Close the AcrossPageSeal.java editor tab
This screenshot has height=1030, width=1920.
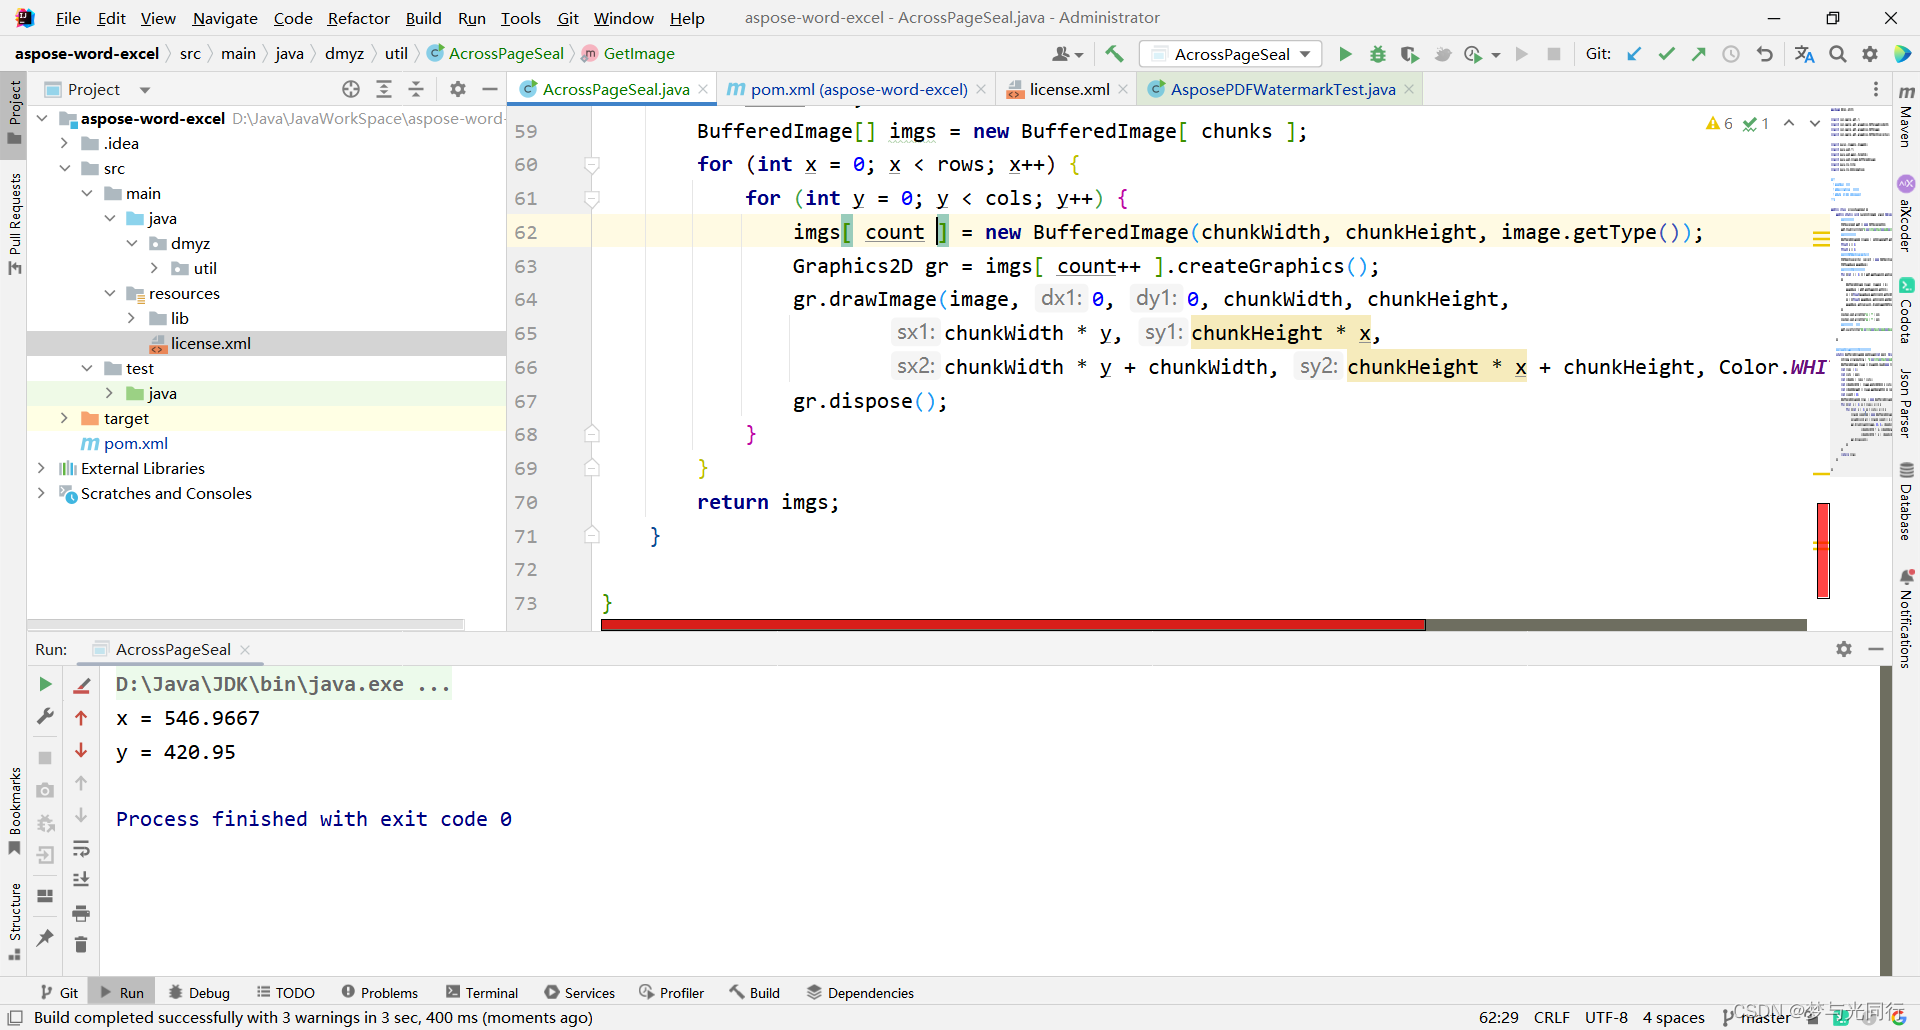point(703,89)
